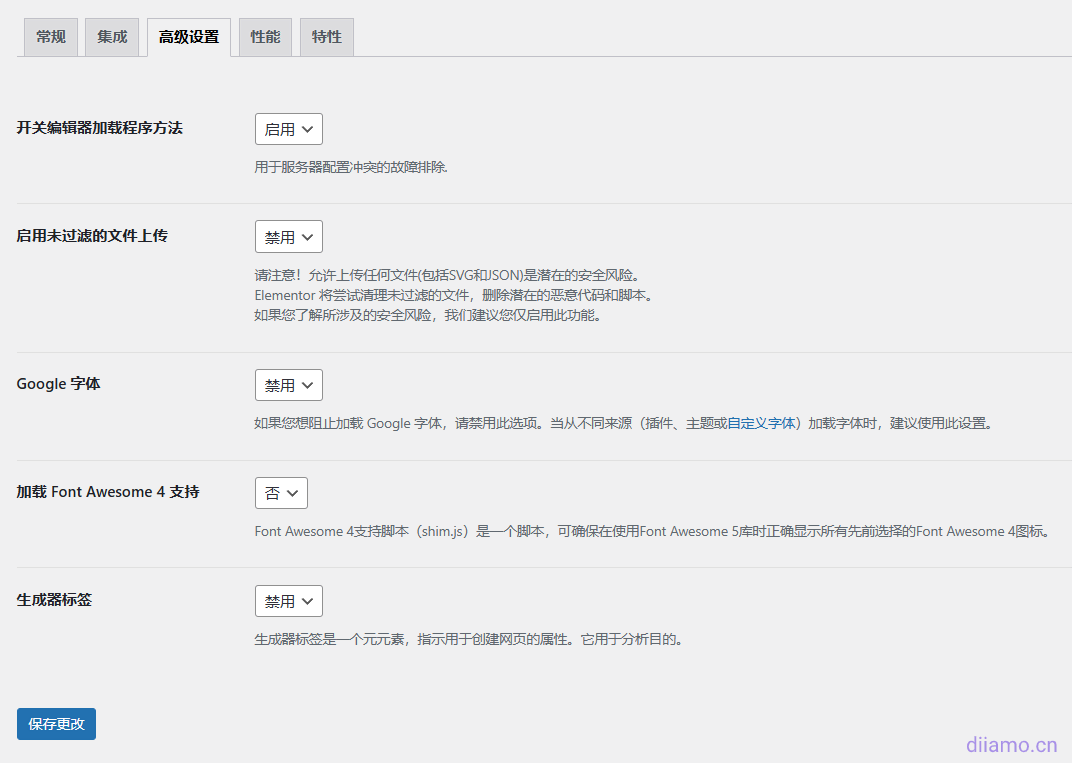Expand the arrow of the Google 字体 禁用 select
1072x763 pixels.
tap(306, 385)
